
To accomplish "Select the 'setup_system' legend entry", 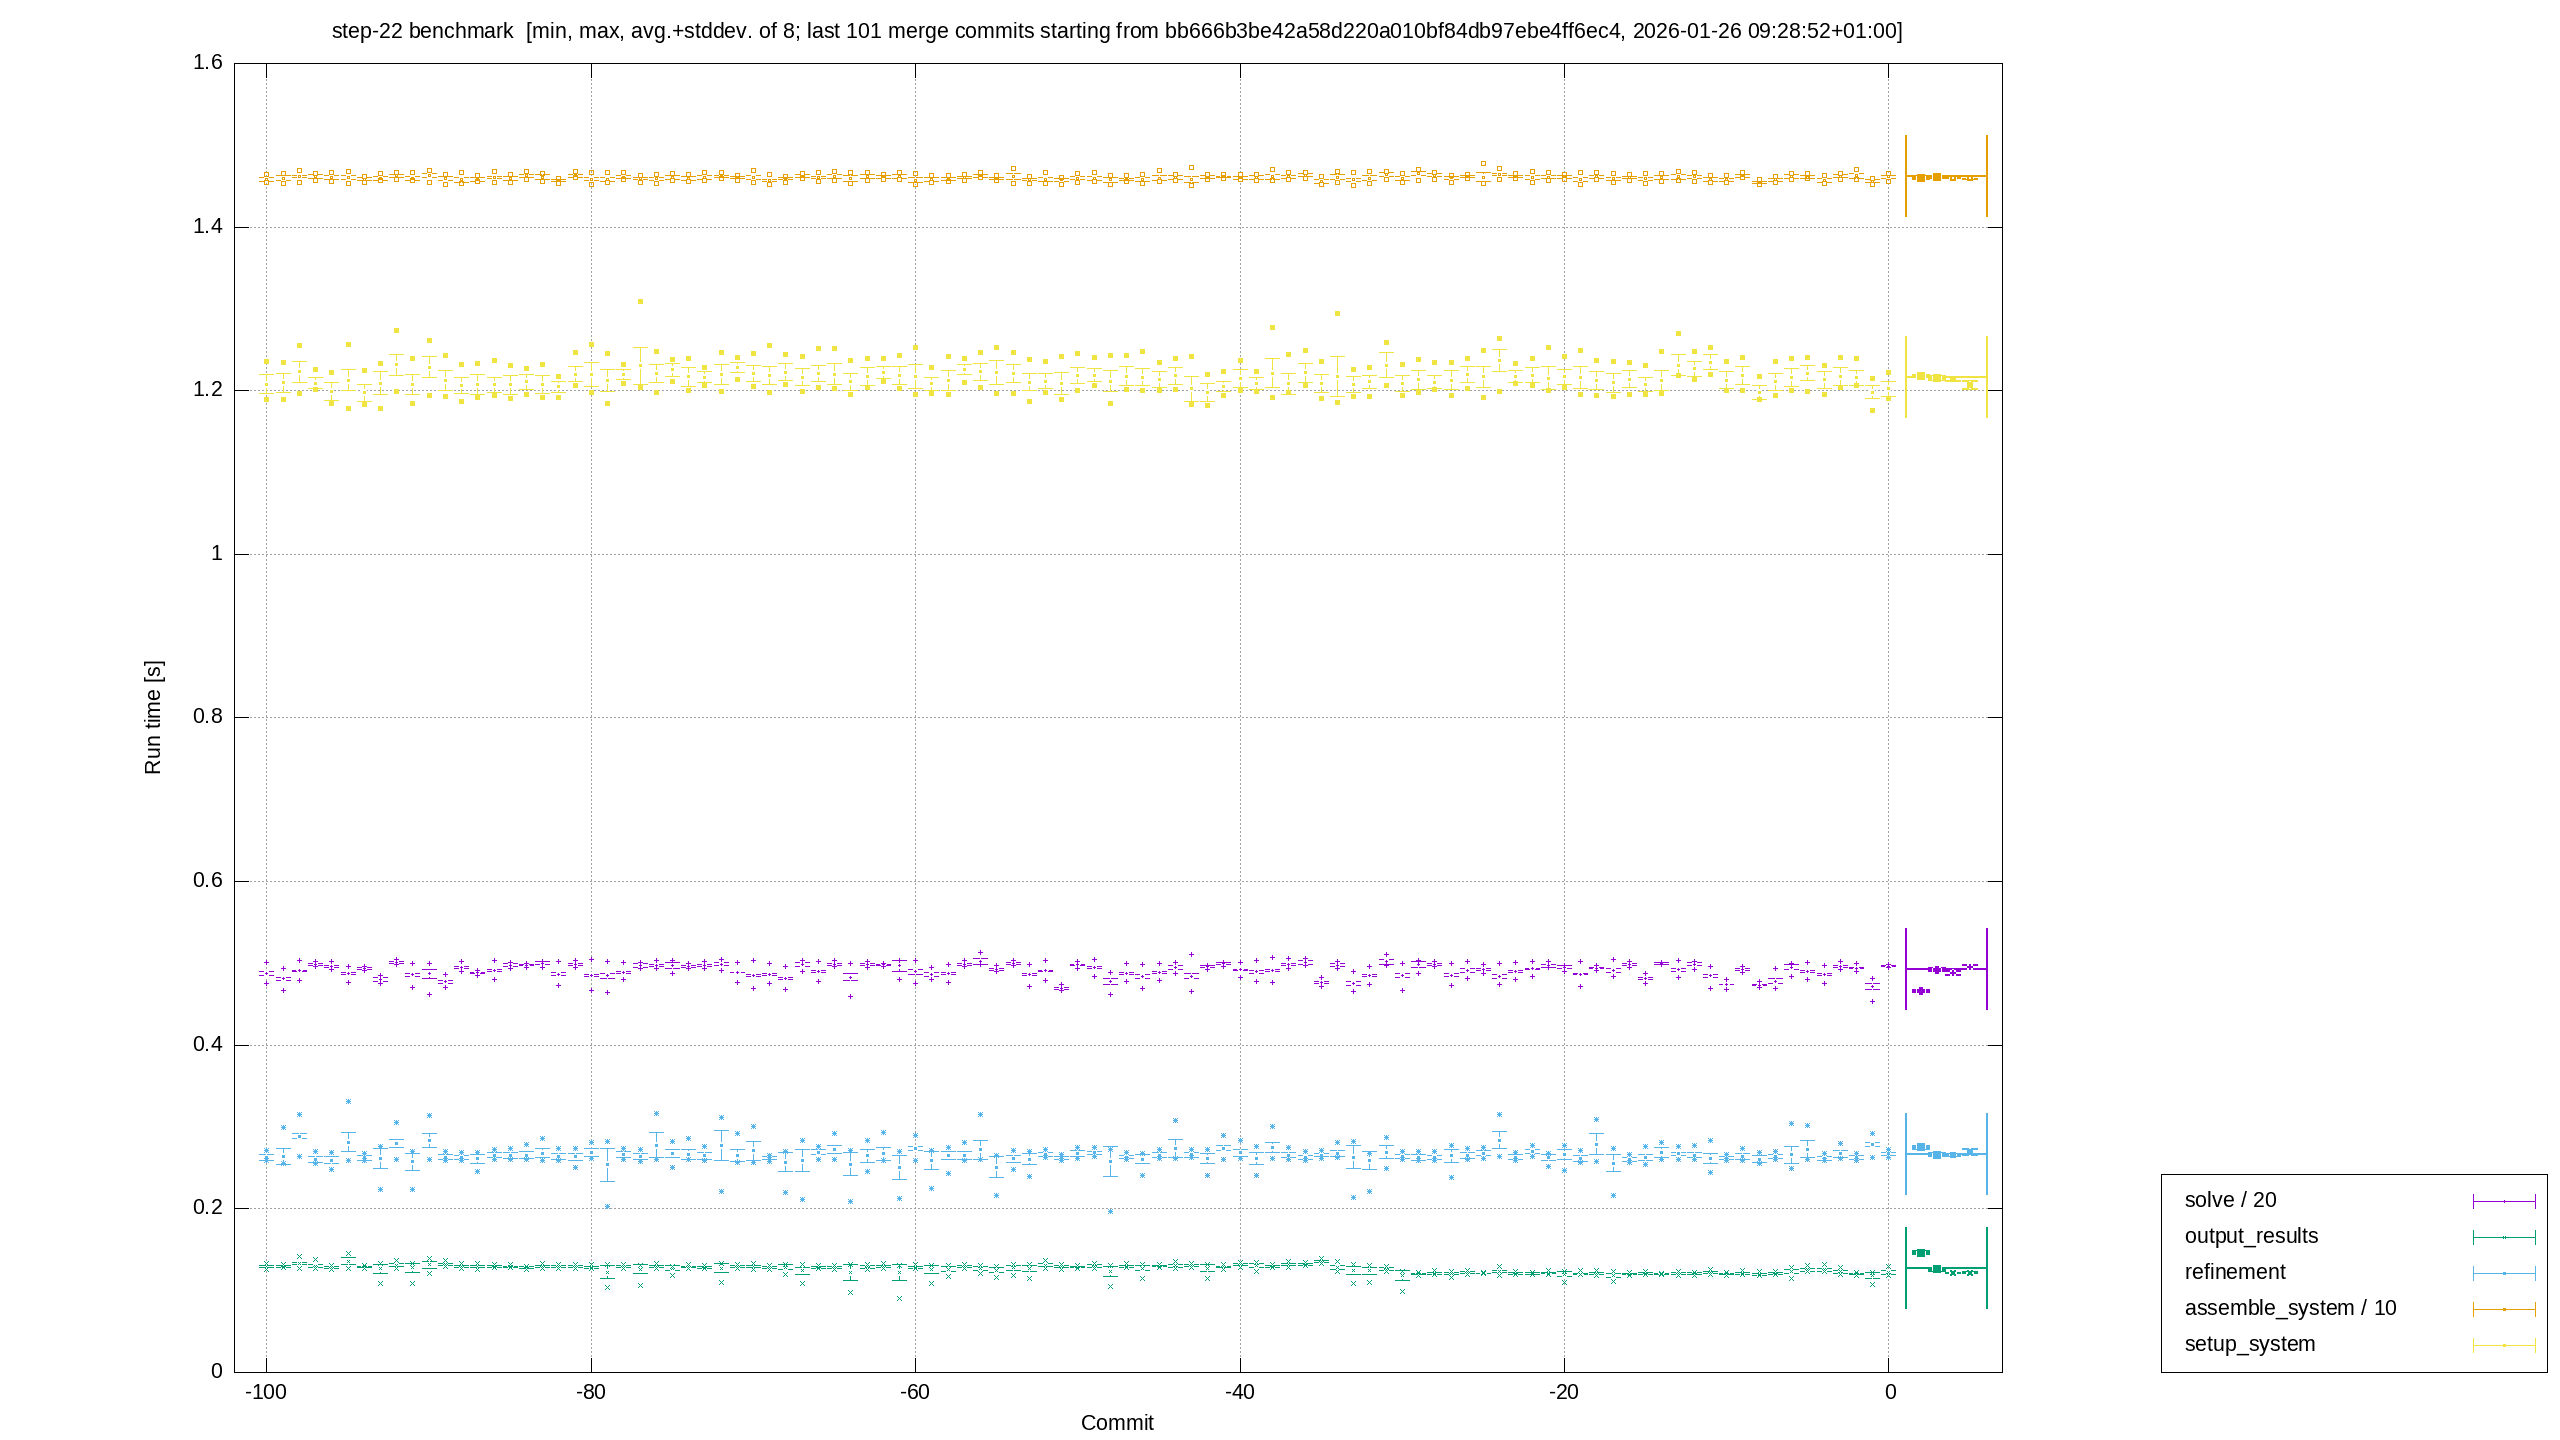I will tap(2250, 1344).
